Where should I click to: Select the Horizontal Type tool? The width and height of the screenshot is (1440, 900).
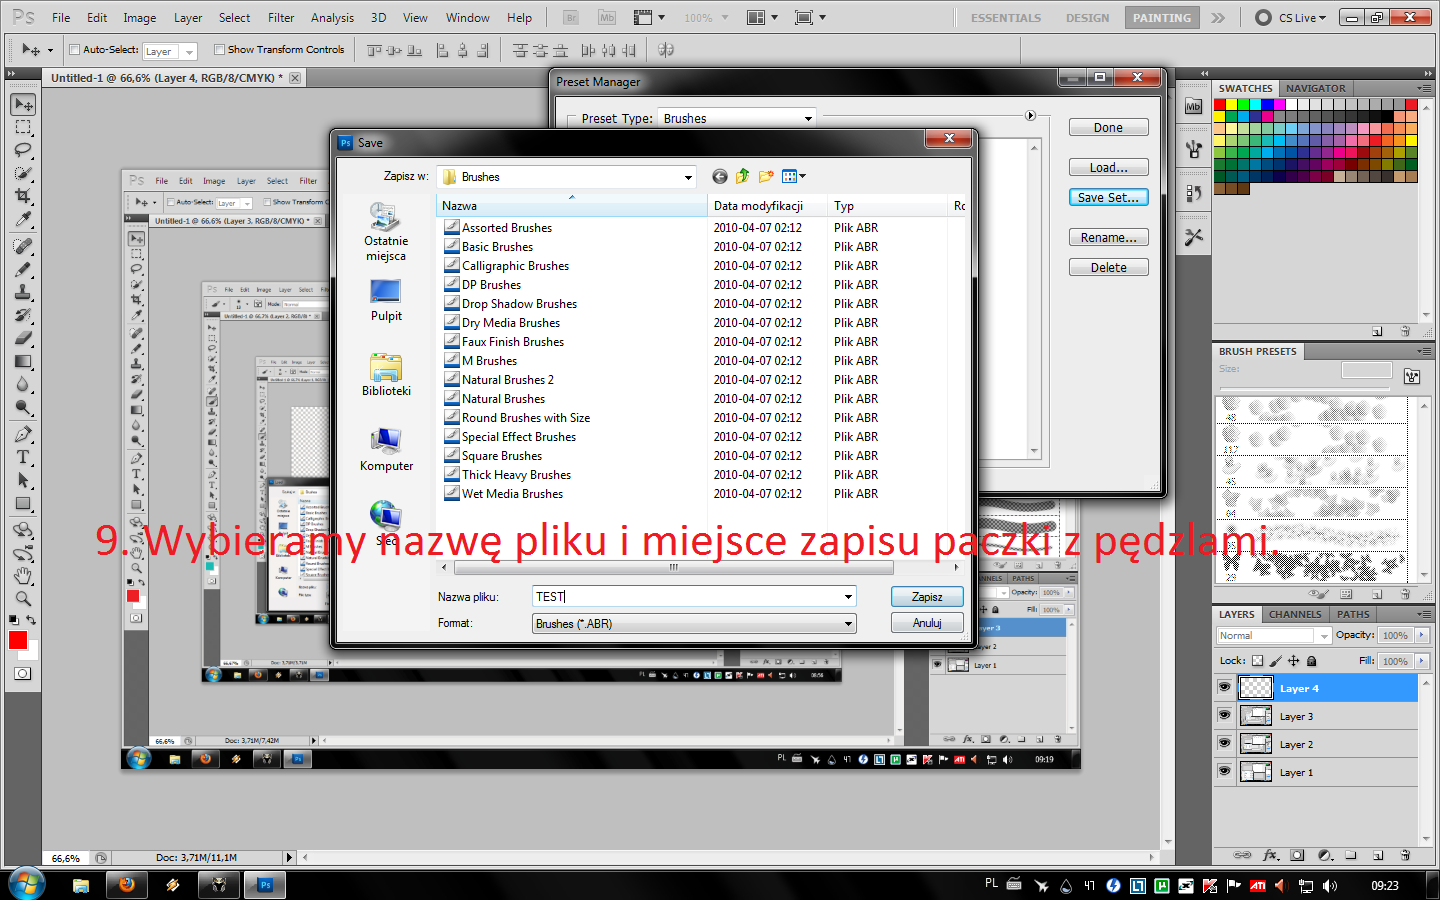click(x=23, y=457)
